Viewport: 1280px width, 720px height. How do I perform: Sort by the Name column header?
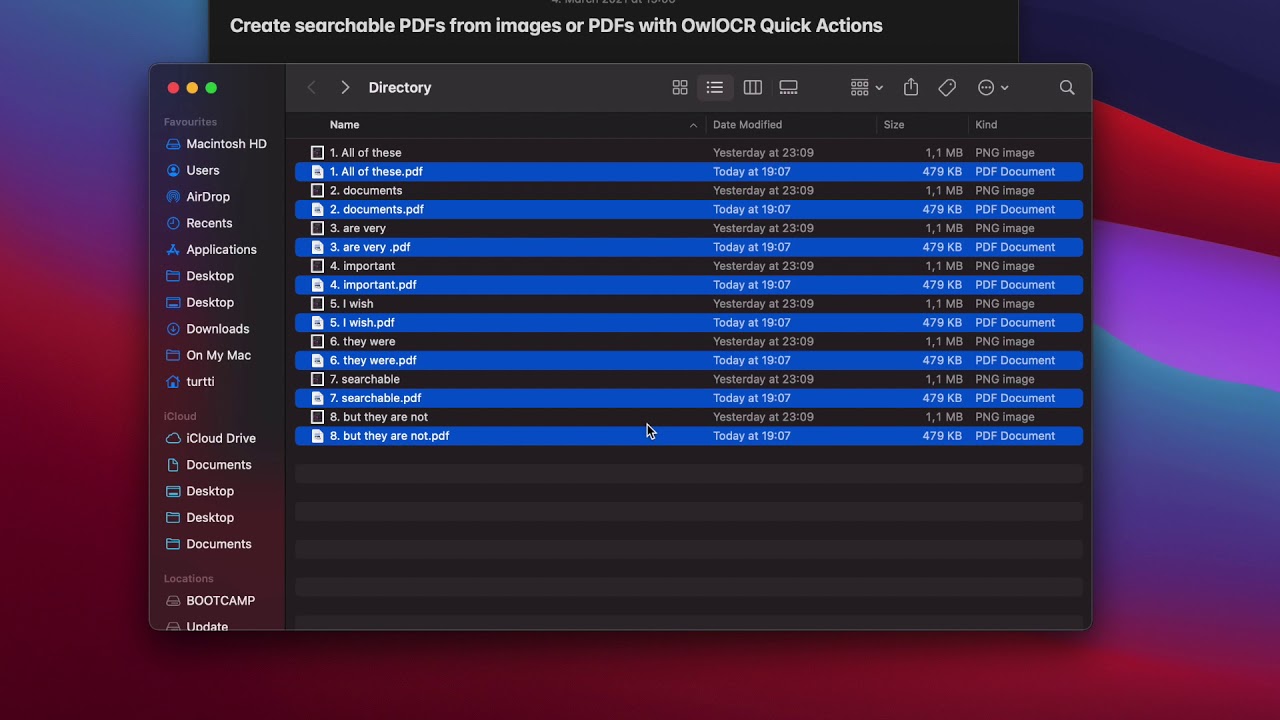[344, 125]
